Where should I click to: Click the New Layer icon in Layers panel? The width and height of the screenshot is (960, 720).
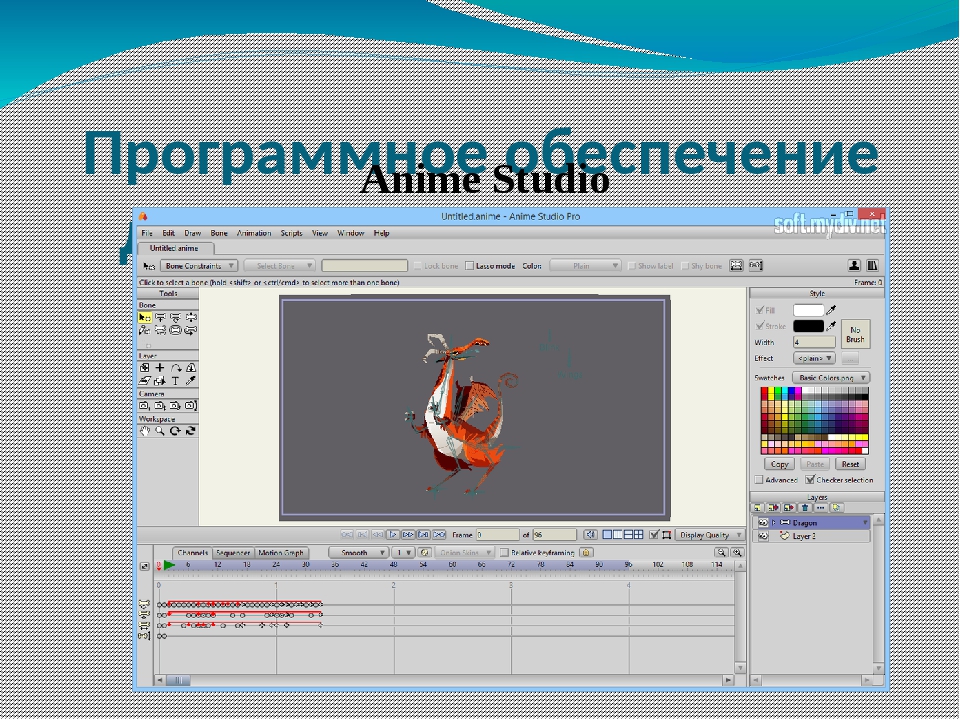point(758,508)
